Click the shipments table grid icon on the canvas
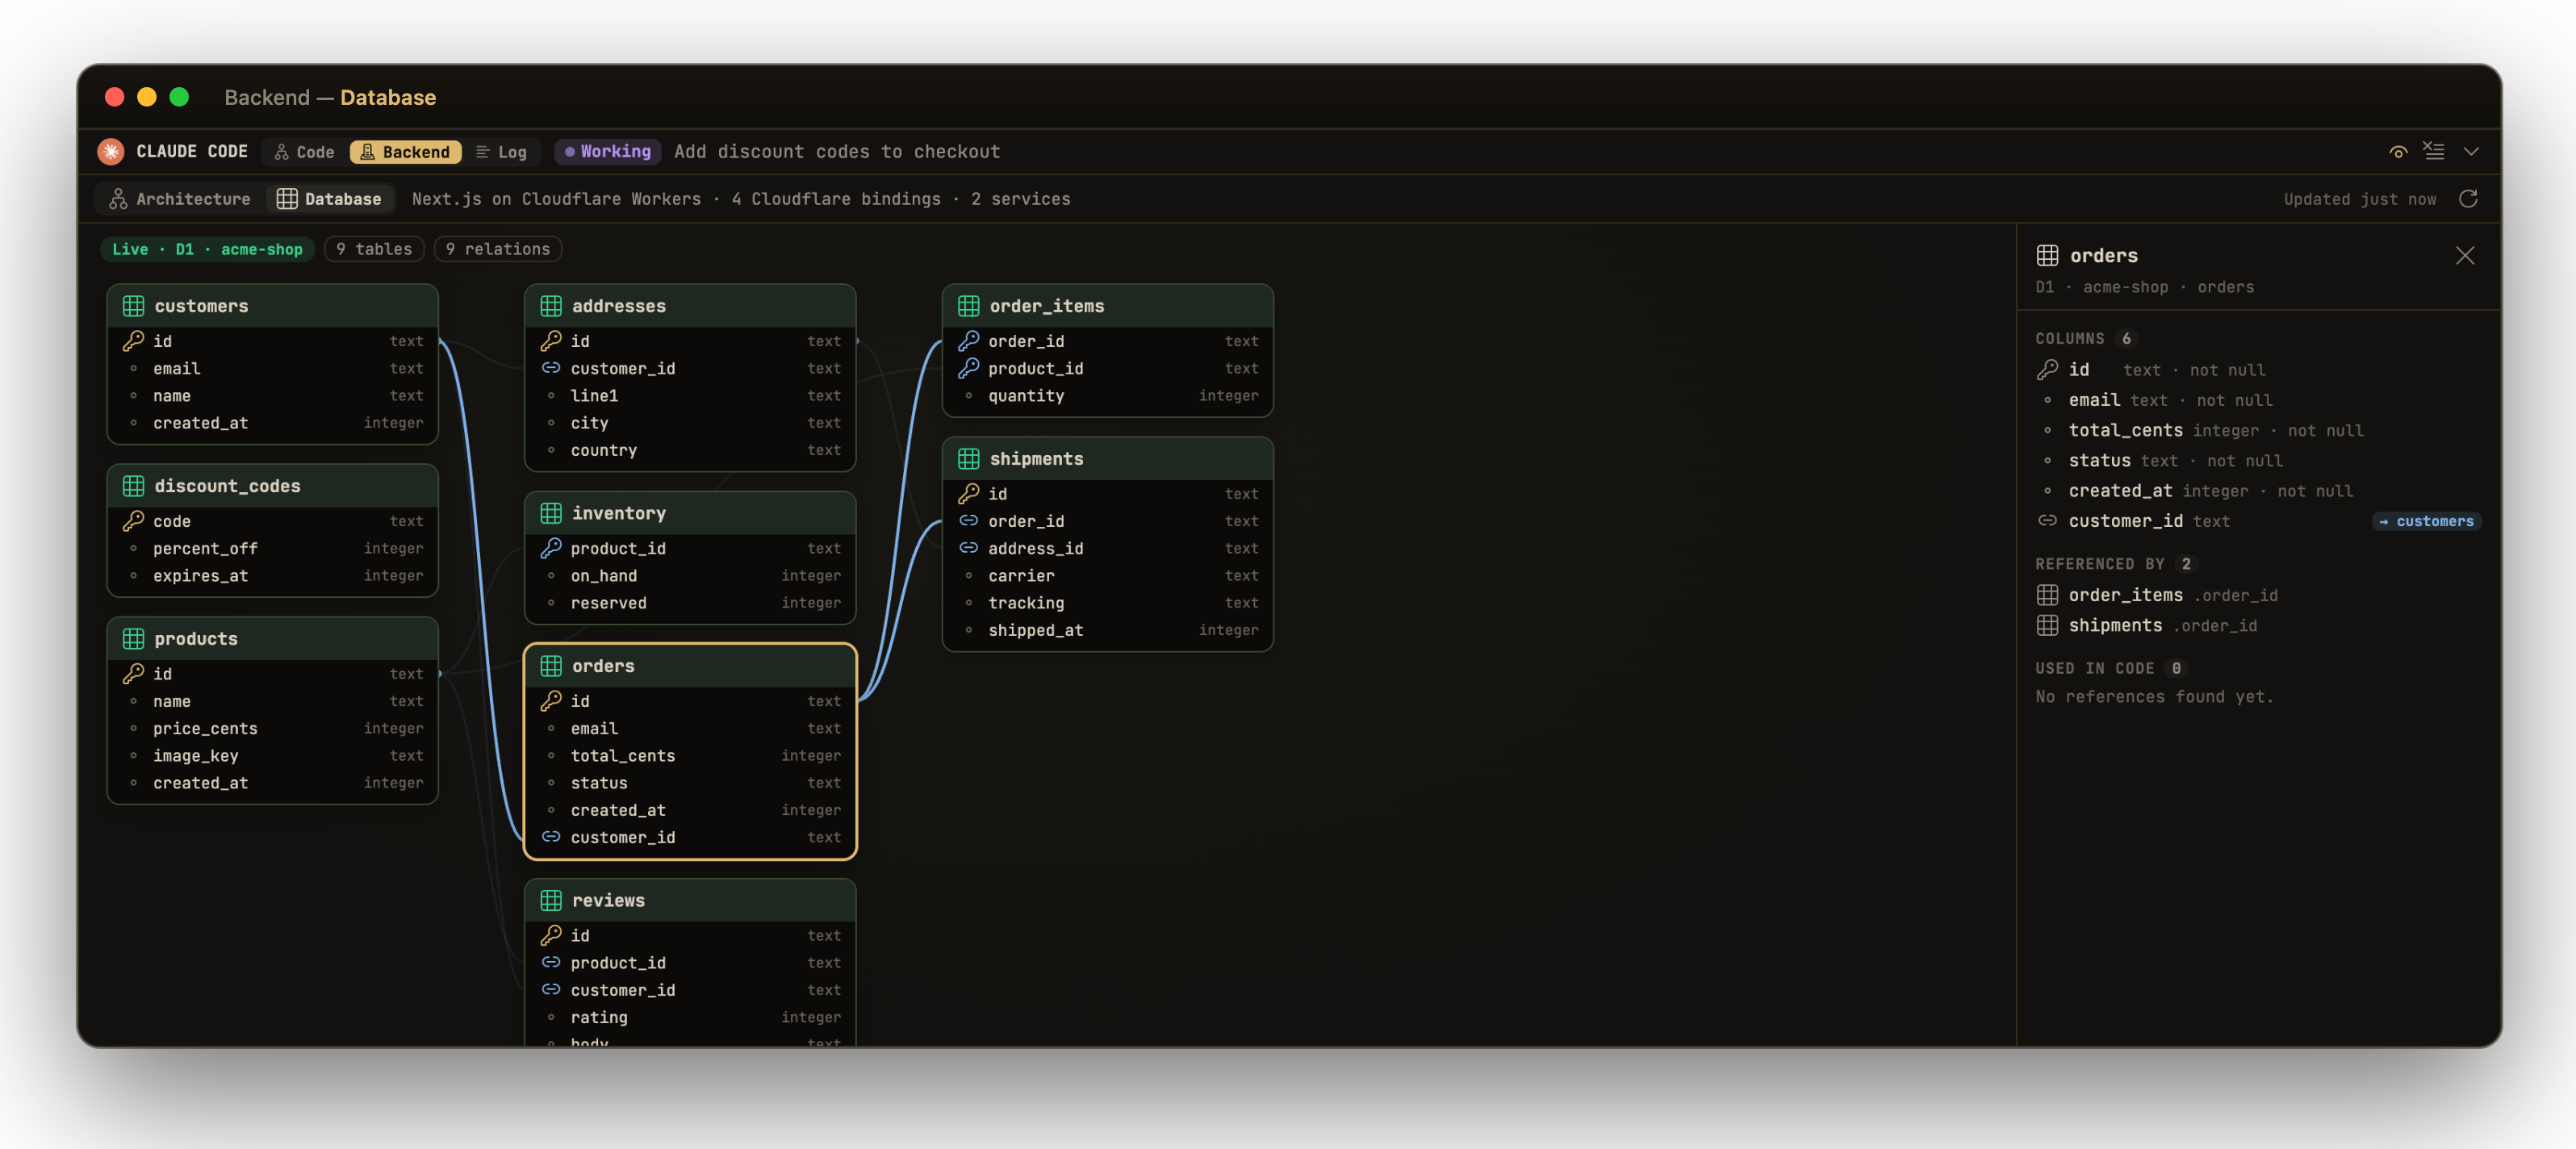The height and width of the screenshot is (1149, 2576). 969,459
